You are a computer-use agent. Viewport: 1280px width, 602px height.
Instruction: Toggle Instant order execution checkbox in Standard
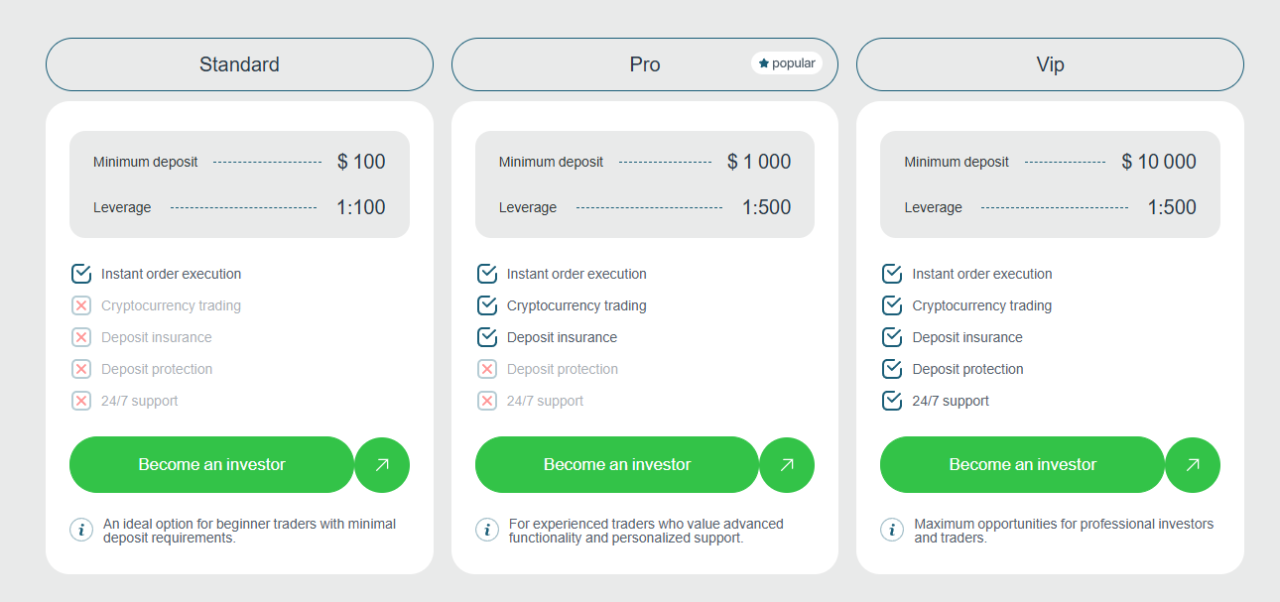(82, 274)
